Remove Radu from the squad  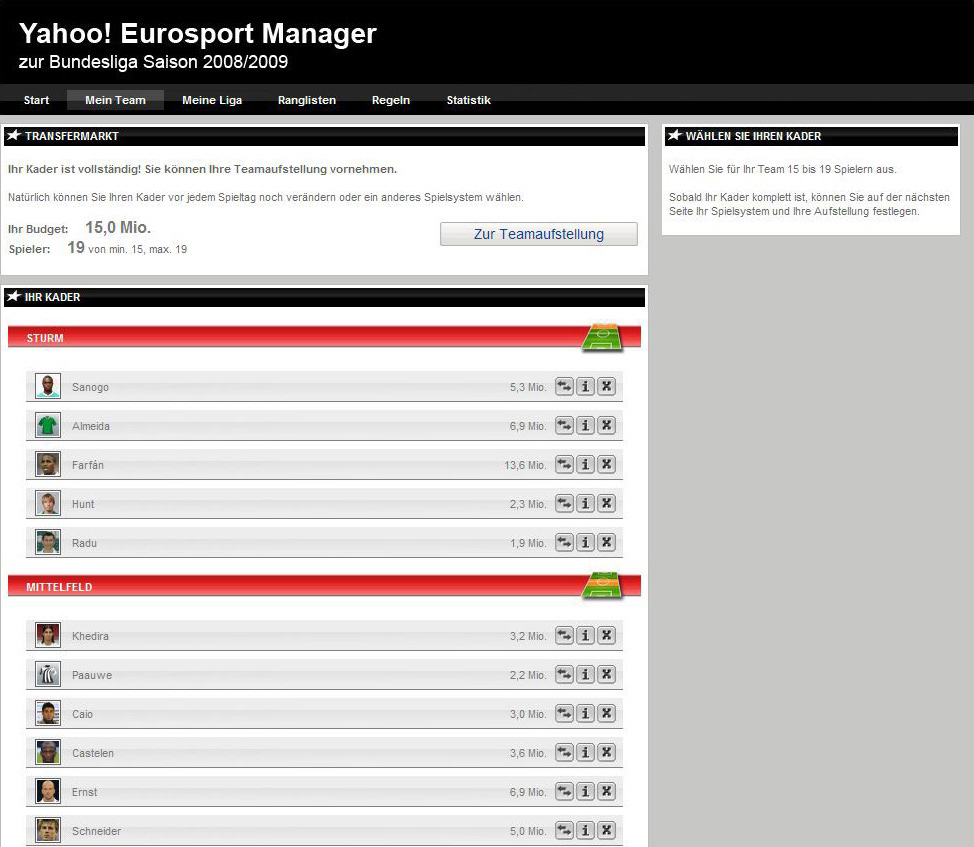pyautogui.click(x=606, y=543)
